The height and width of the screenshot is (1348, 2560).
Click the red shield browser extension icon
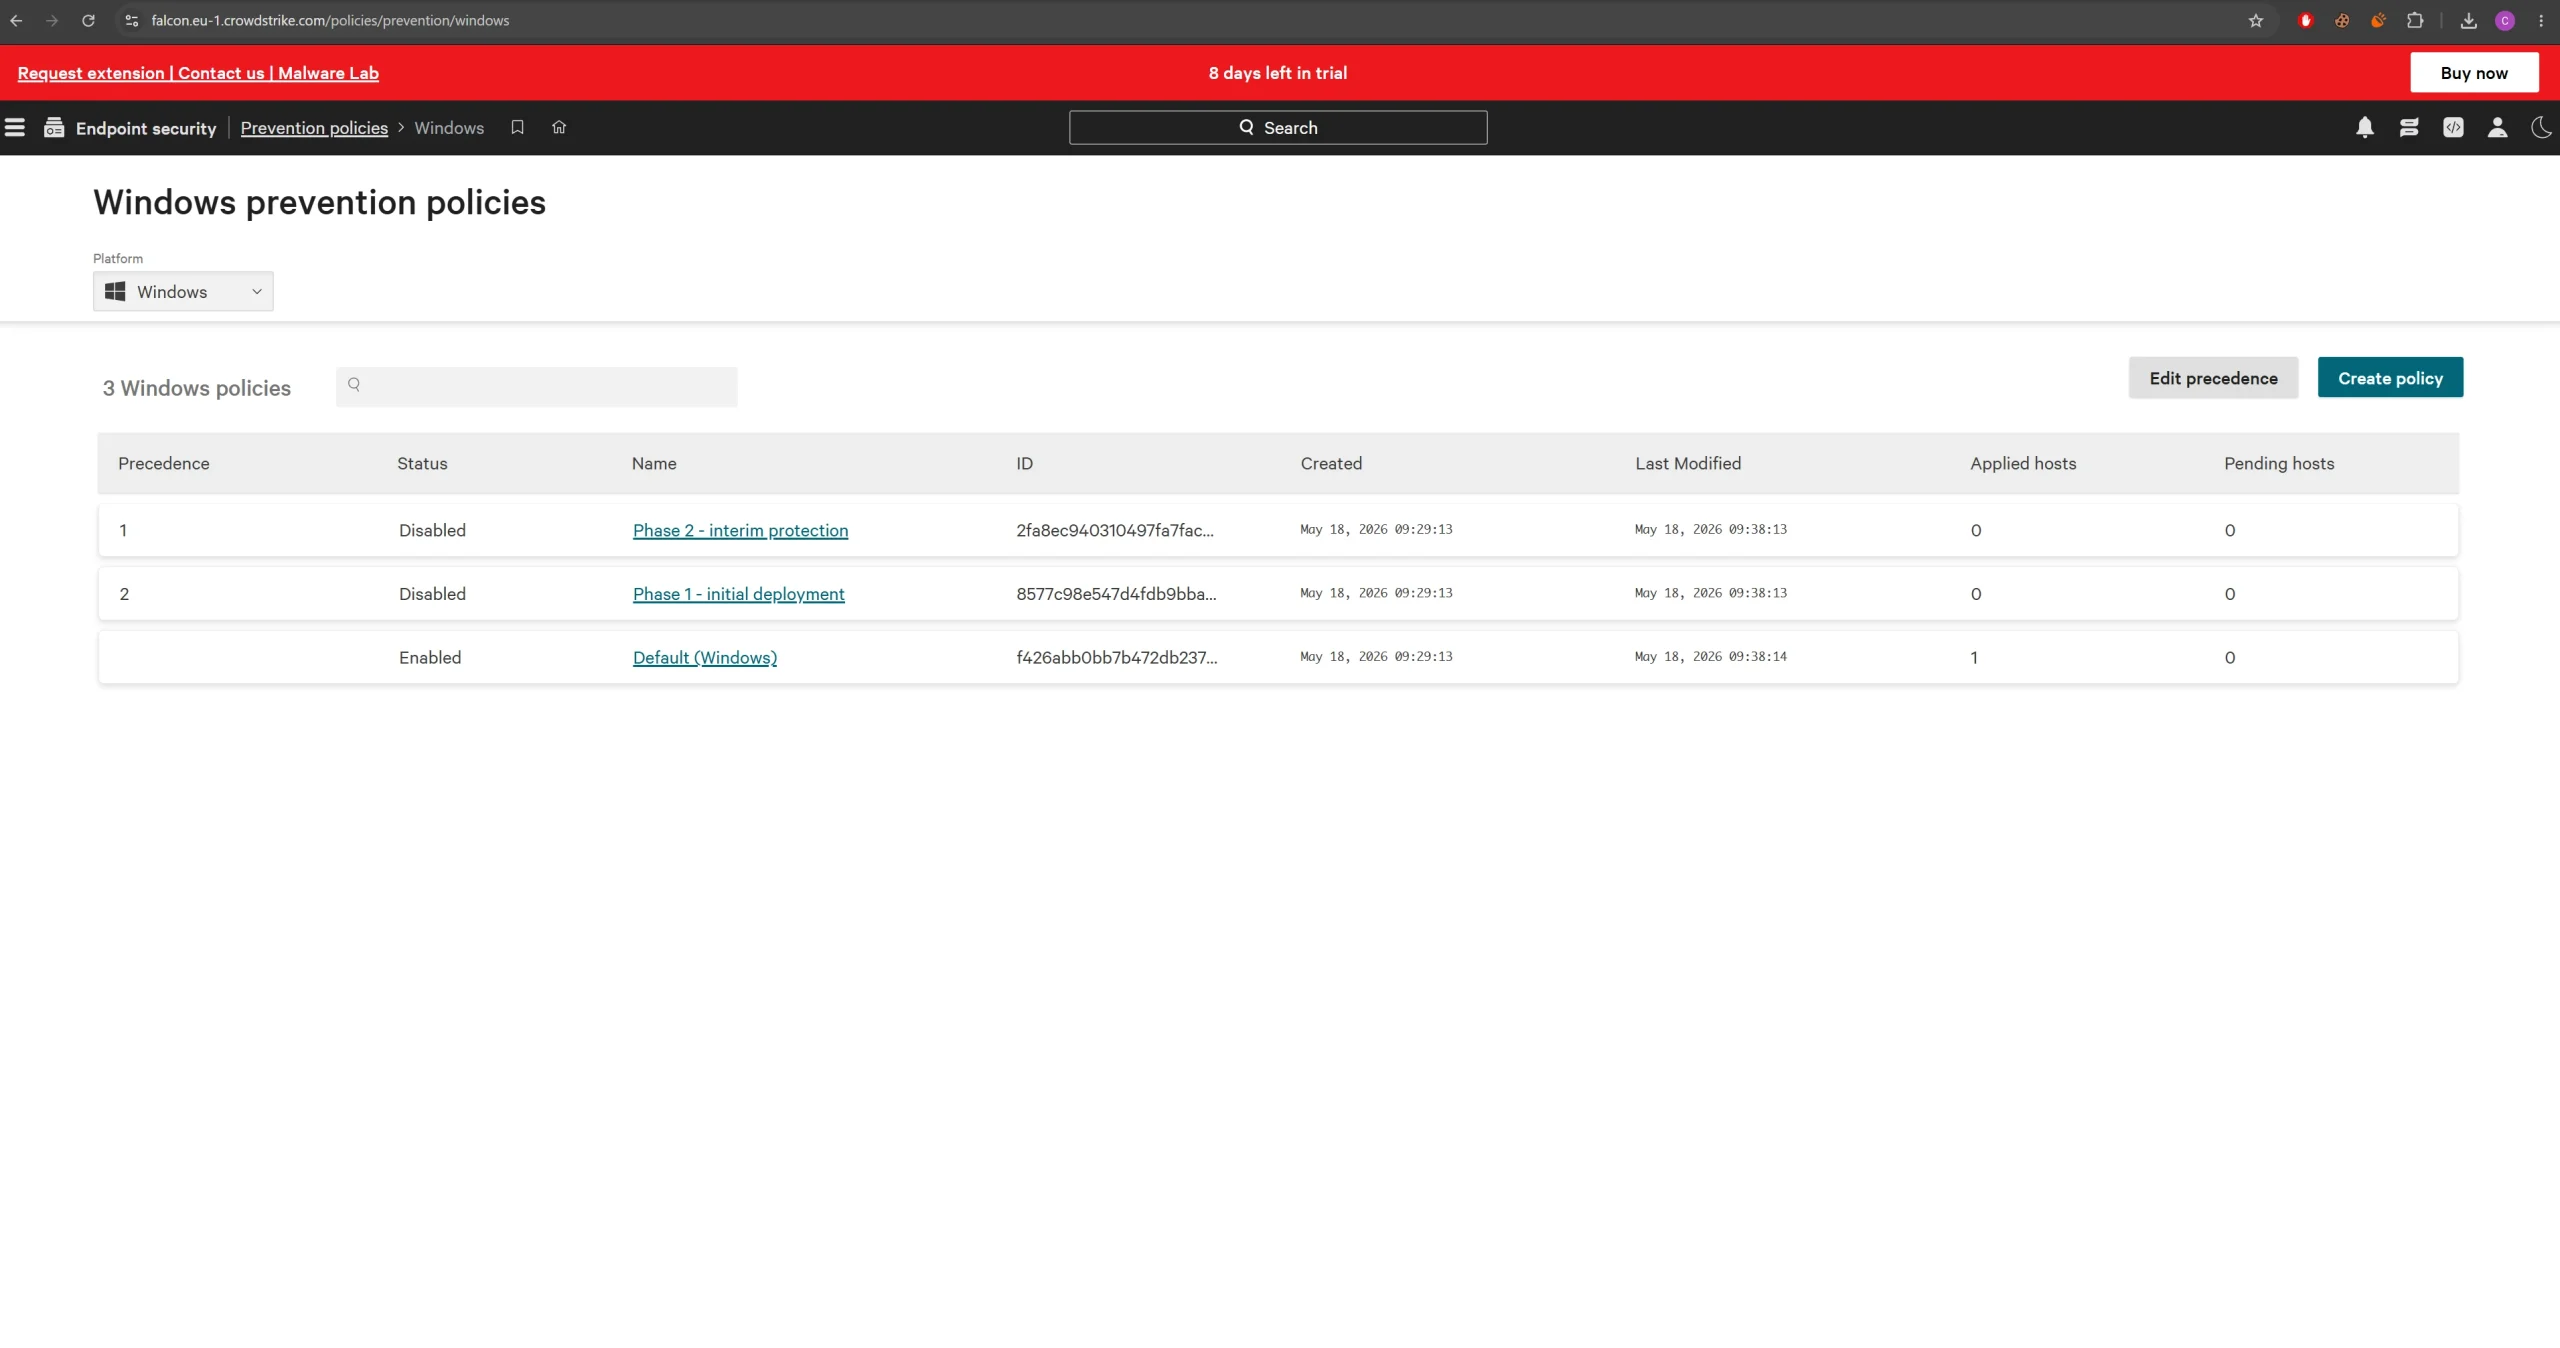pyautogui.click(x=2306, y=20)
